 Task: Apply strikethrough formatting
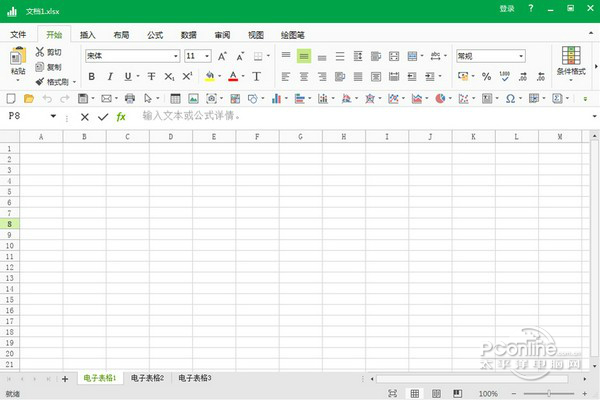click(x=152, y=76)
